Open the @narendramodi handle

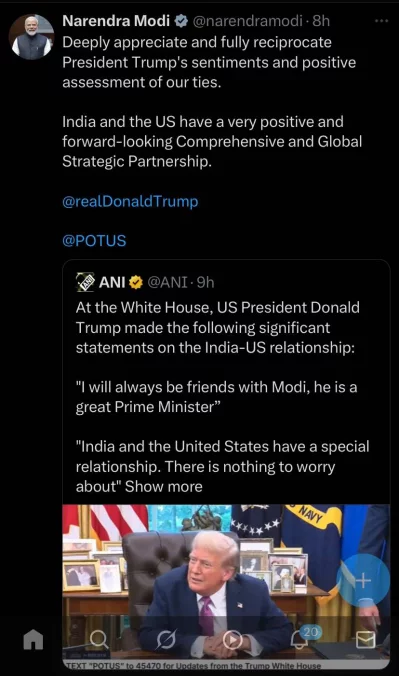click(x=247, y=20)
